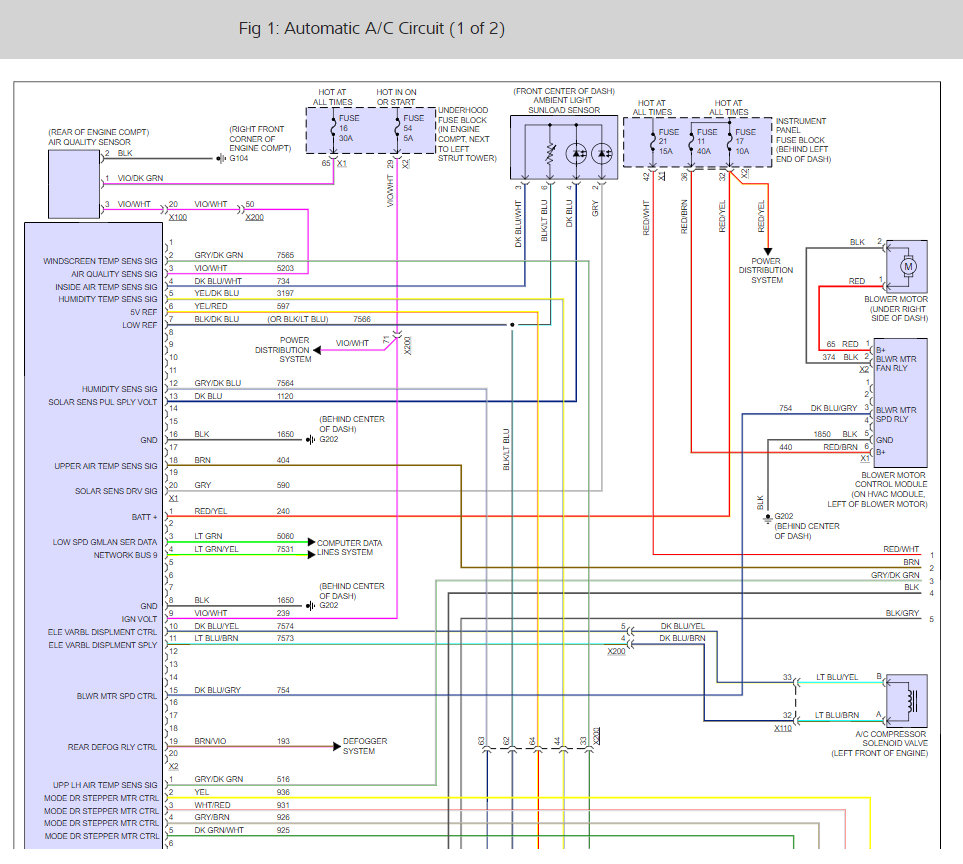Click the X100 connector label

pyautogui.click(x=177, y=217)
